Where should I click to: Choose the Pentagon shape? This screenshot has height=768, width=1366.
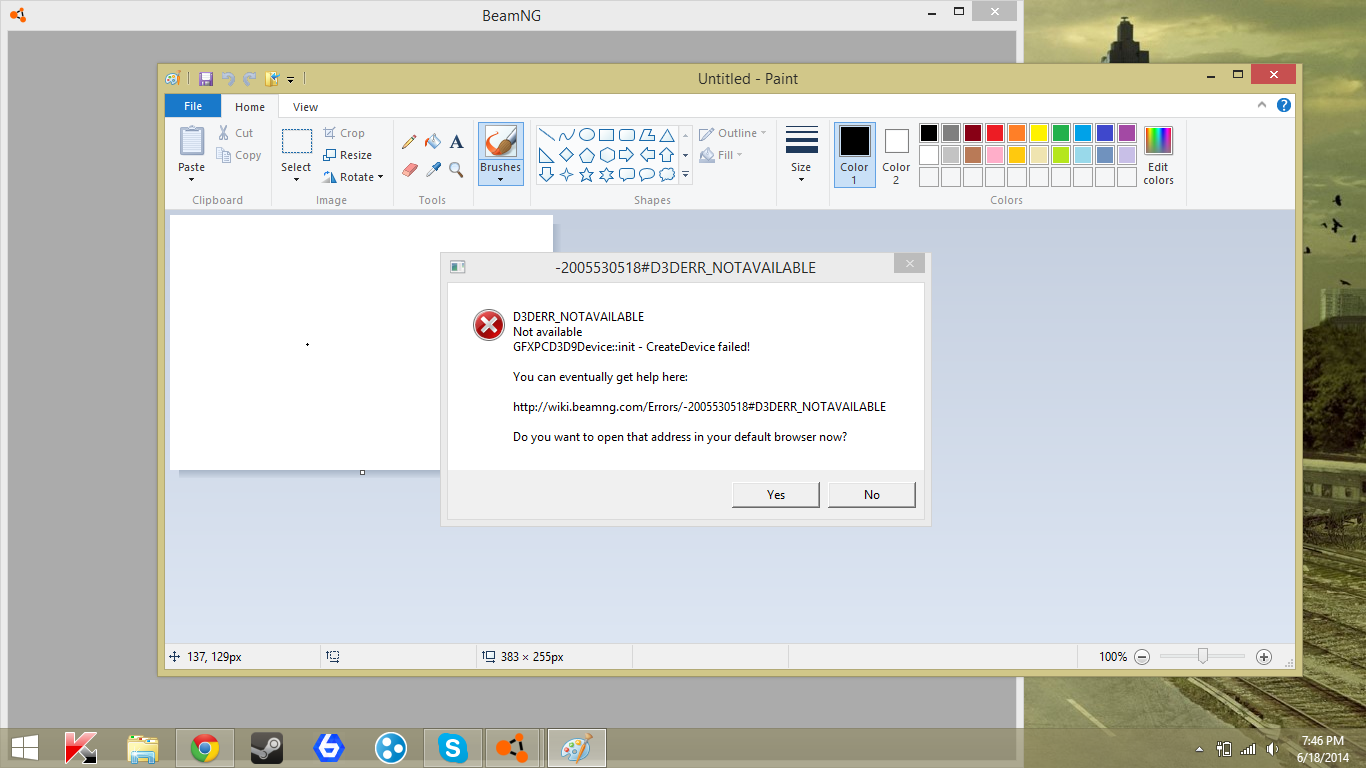coord(586,155)
